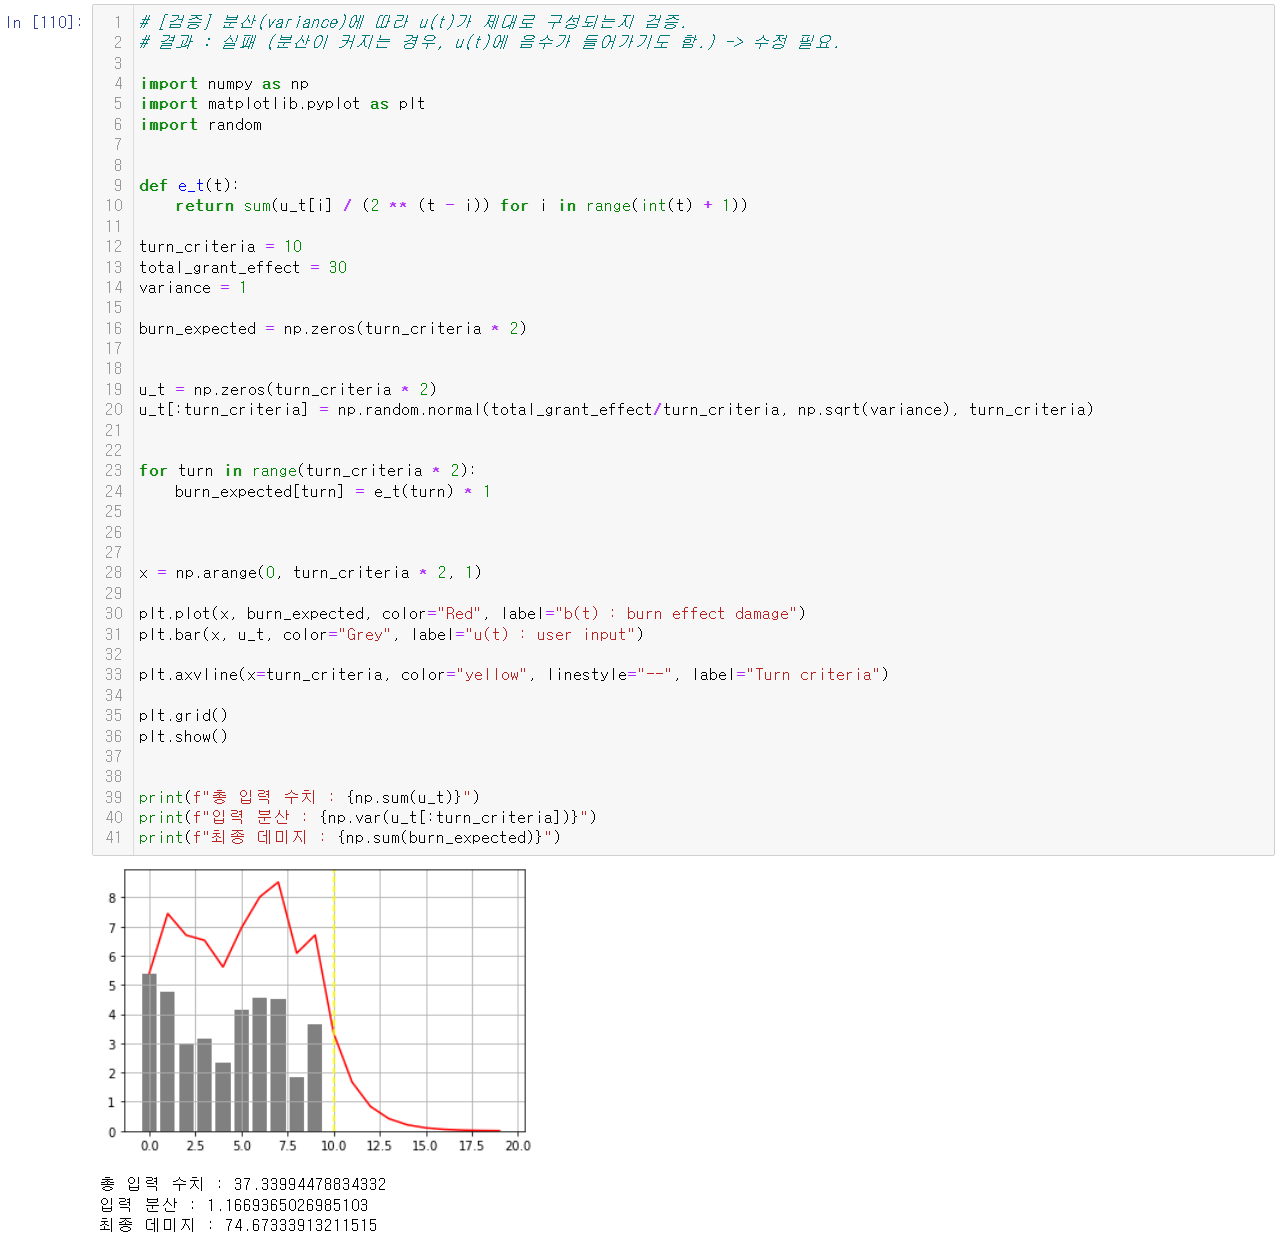This screenshot has width=1279, height=1239.
Task: Click the y-axis tick label 8
Action: (112, 898)
